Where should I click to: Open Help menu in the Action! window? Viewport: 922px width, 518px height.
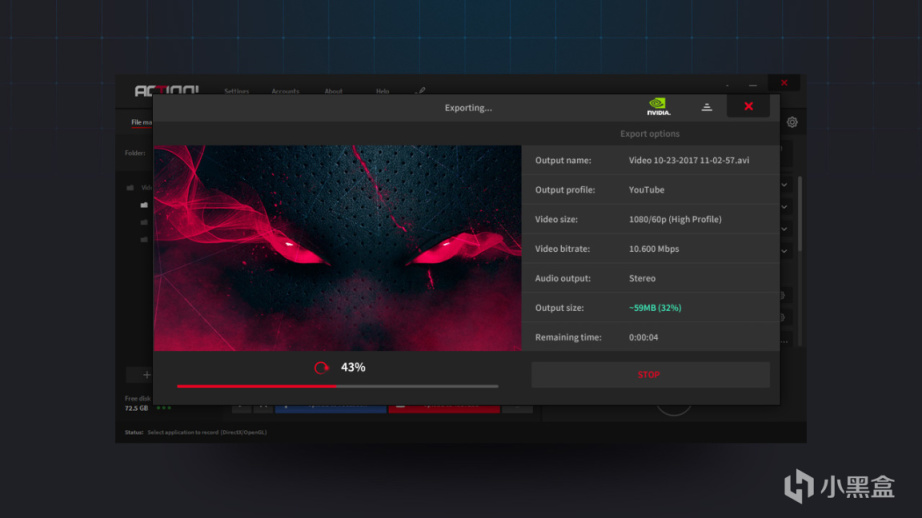point(382,91)
